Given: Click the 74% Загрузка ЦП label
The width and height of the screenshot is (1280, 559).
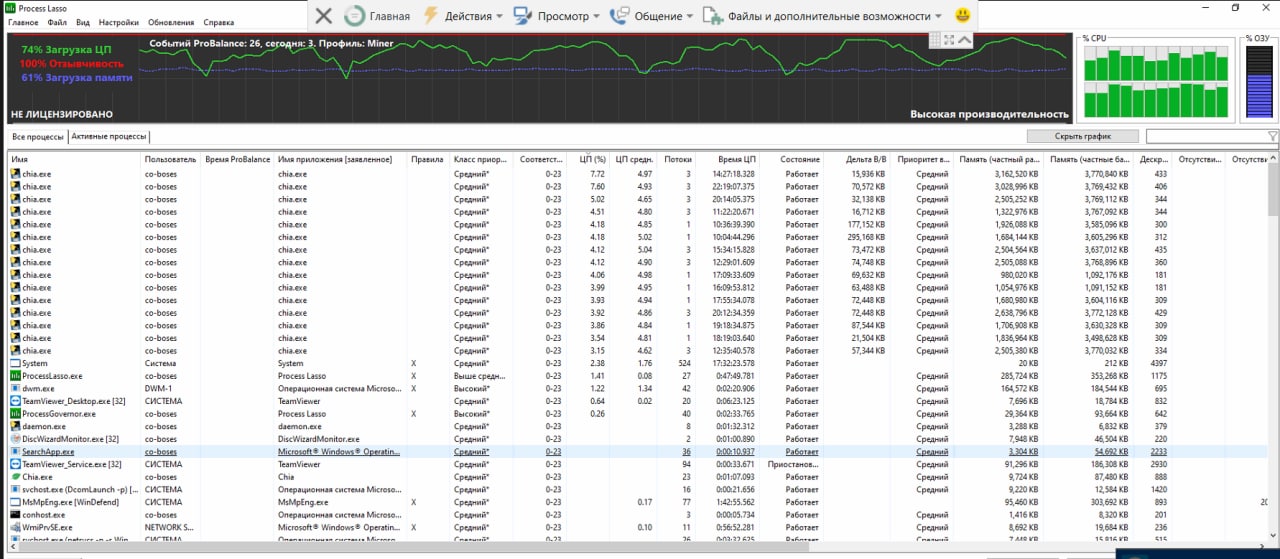Looking at the screenshot, I should pyautogui.click(x=67, y=49).
